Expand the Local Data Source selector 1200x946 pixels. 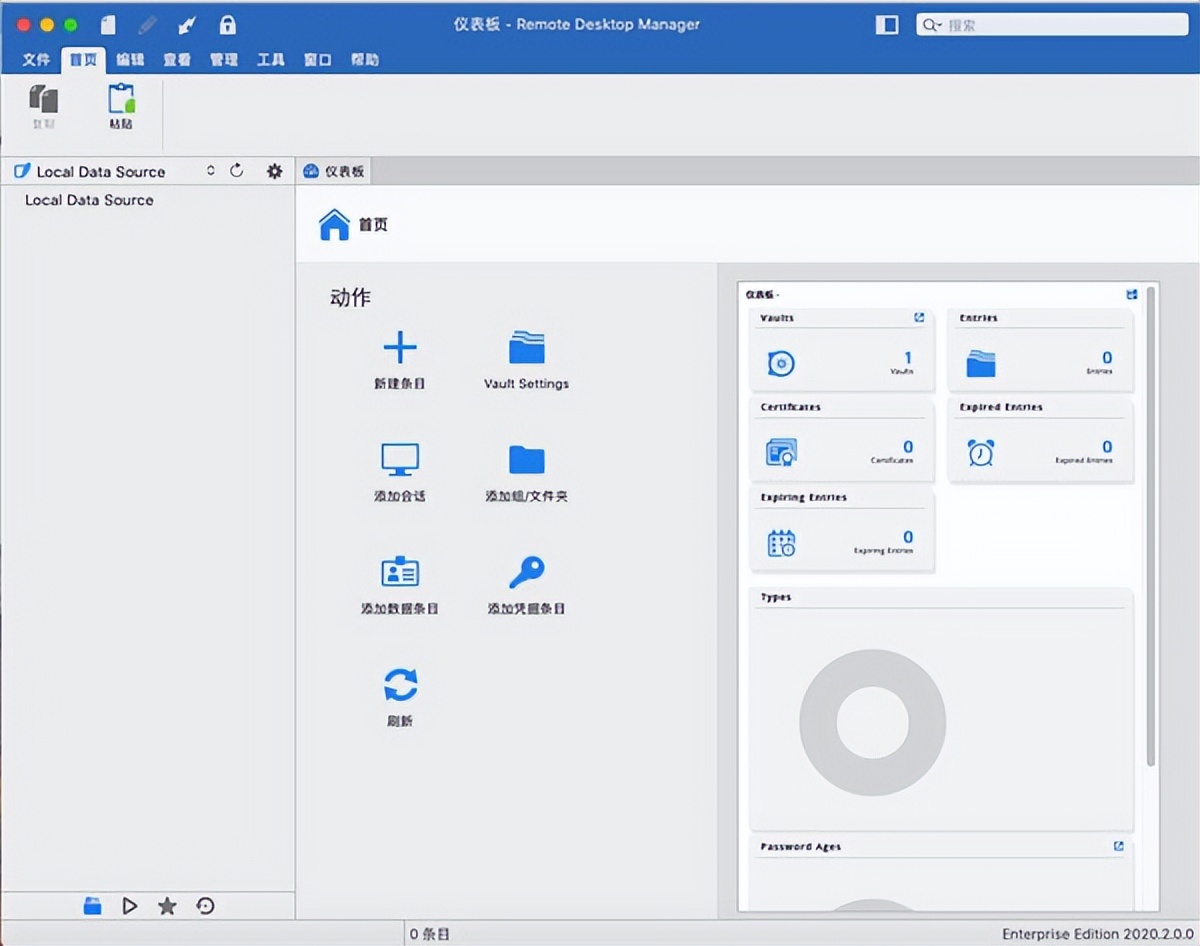point(210,171)
